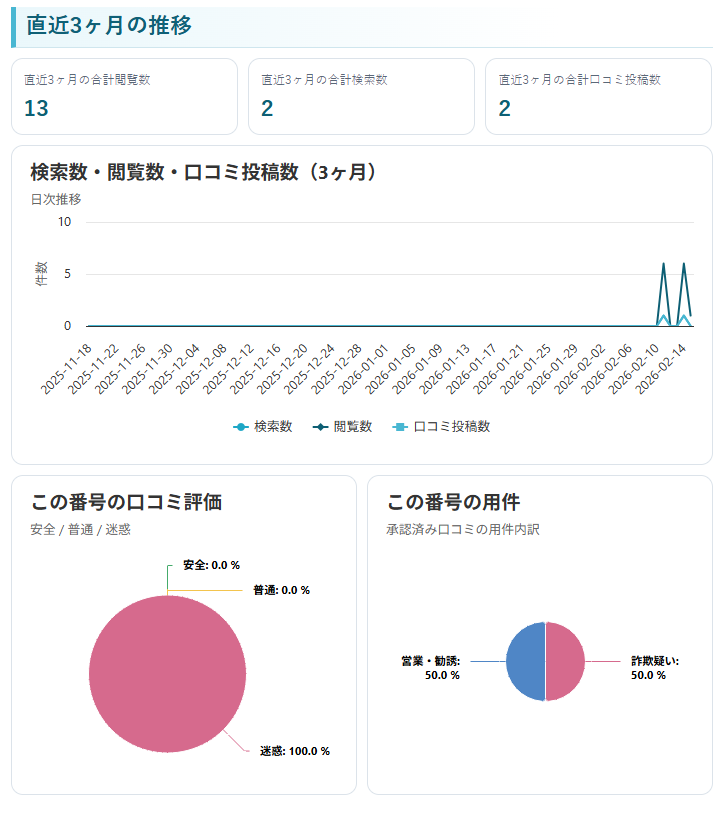This screenshot has height=813, width=724.
Task: Click the 普通: 0.0 % pie label
Action: pyautogui.click(x=281, y=590)
